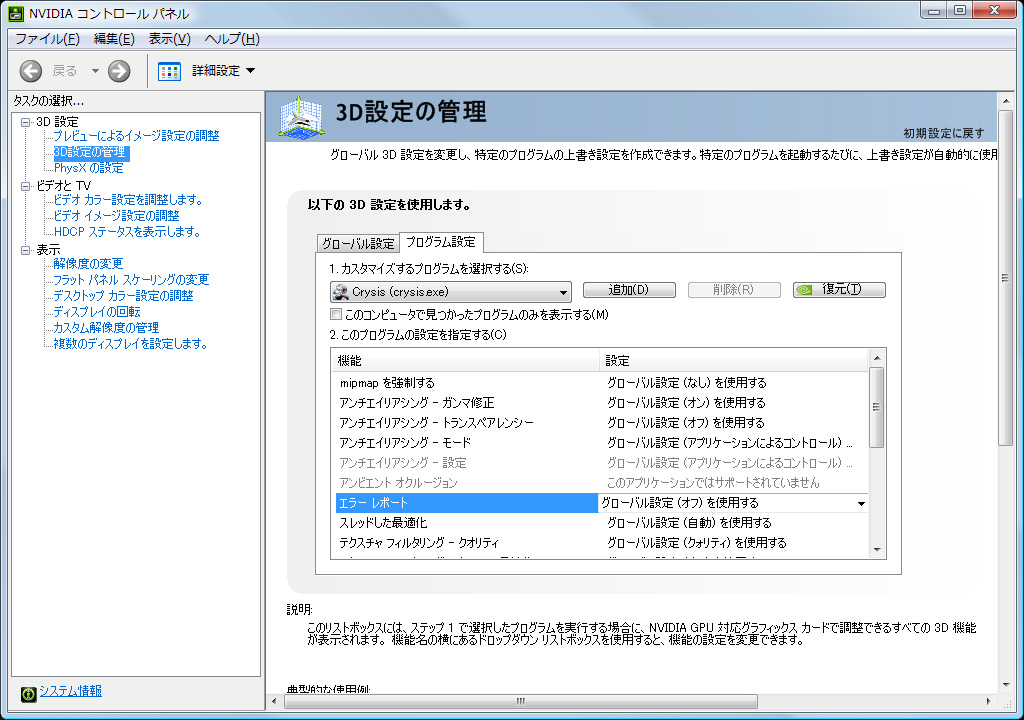Click the 詳細設定 view grid icon

(x=169, y=71)
